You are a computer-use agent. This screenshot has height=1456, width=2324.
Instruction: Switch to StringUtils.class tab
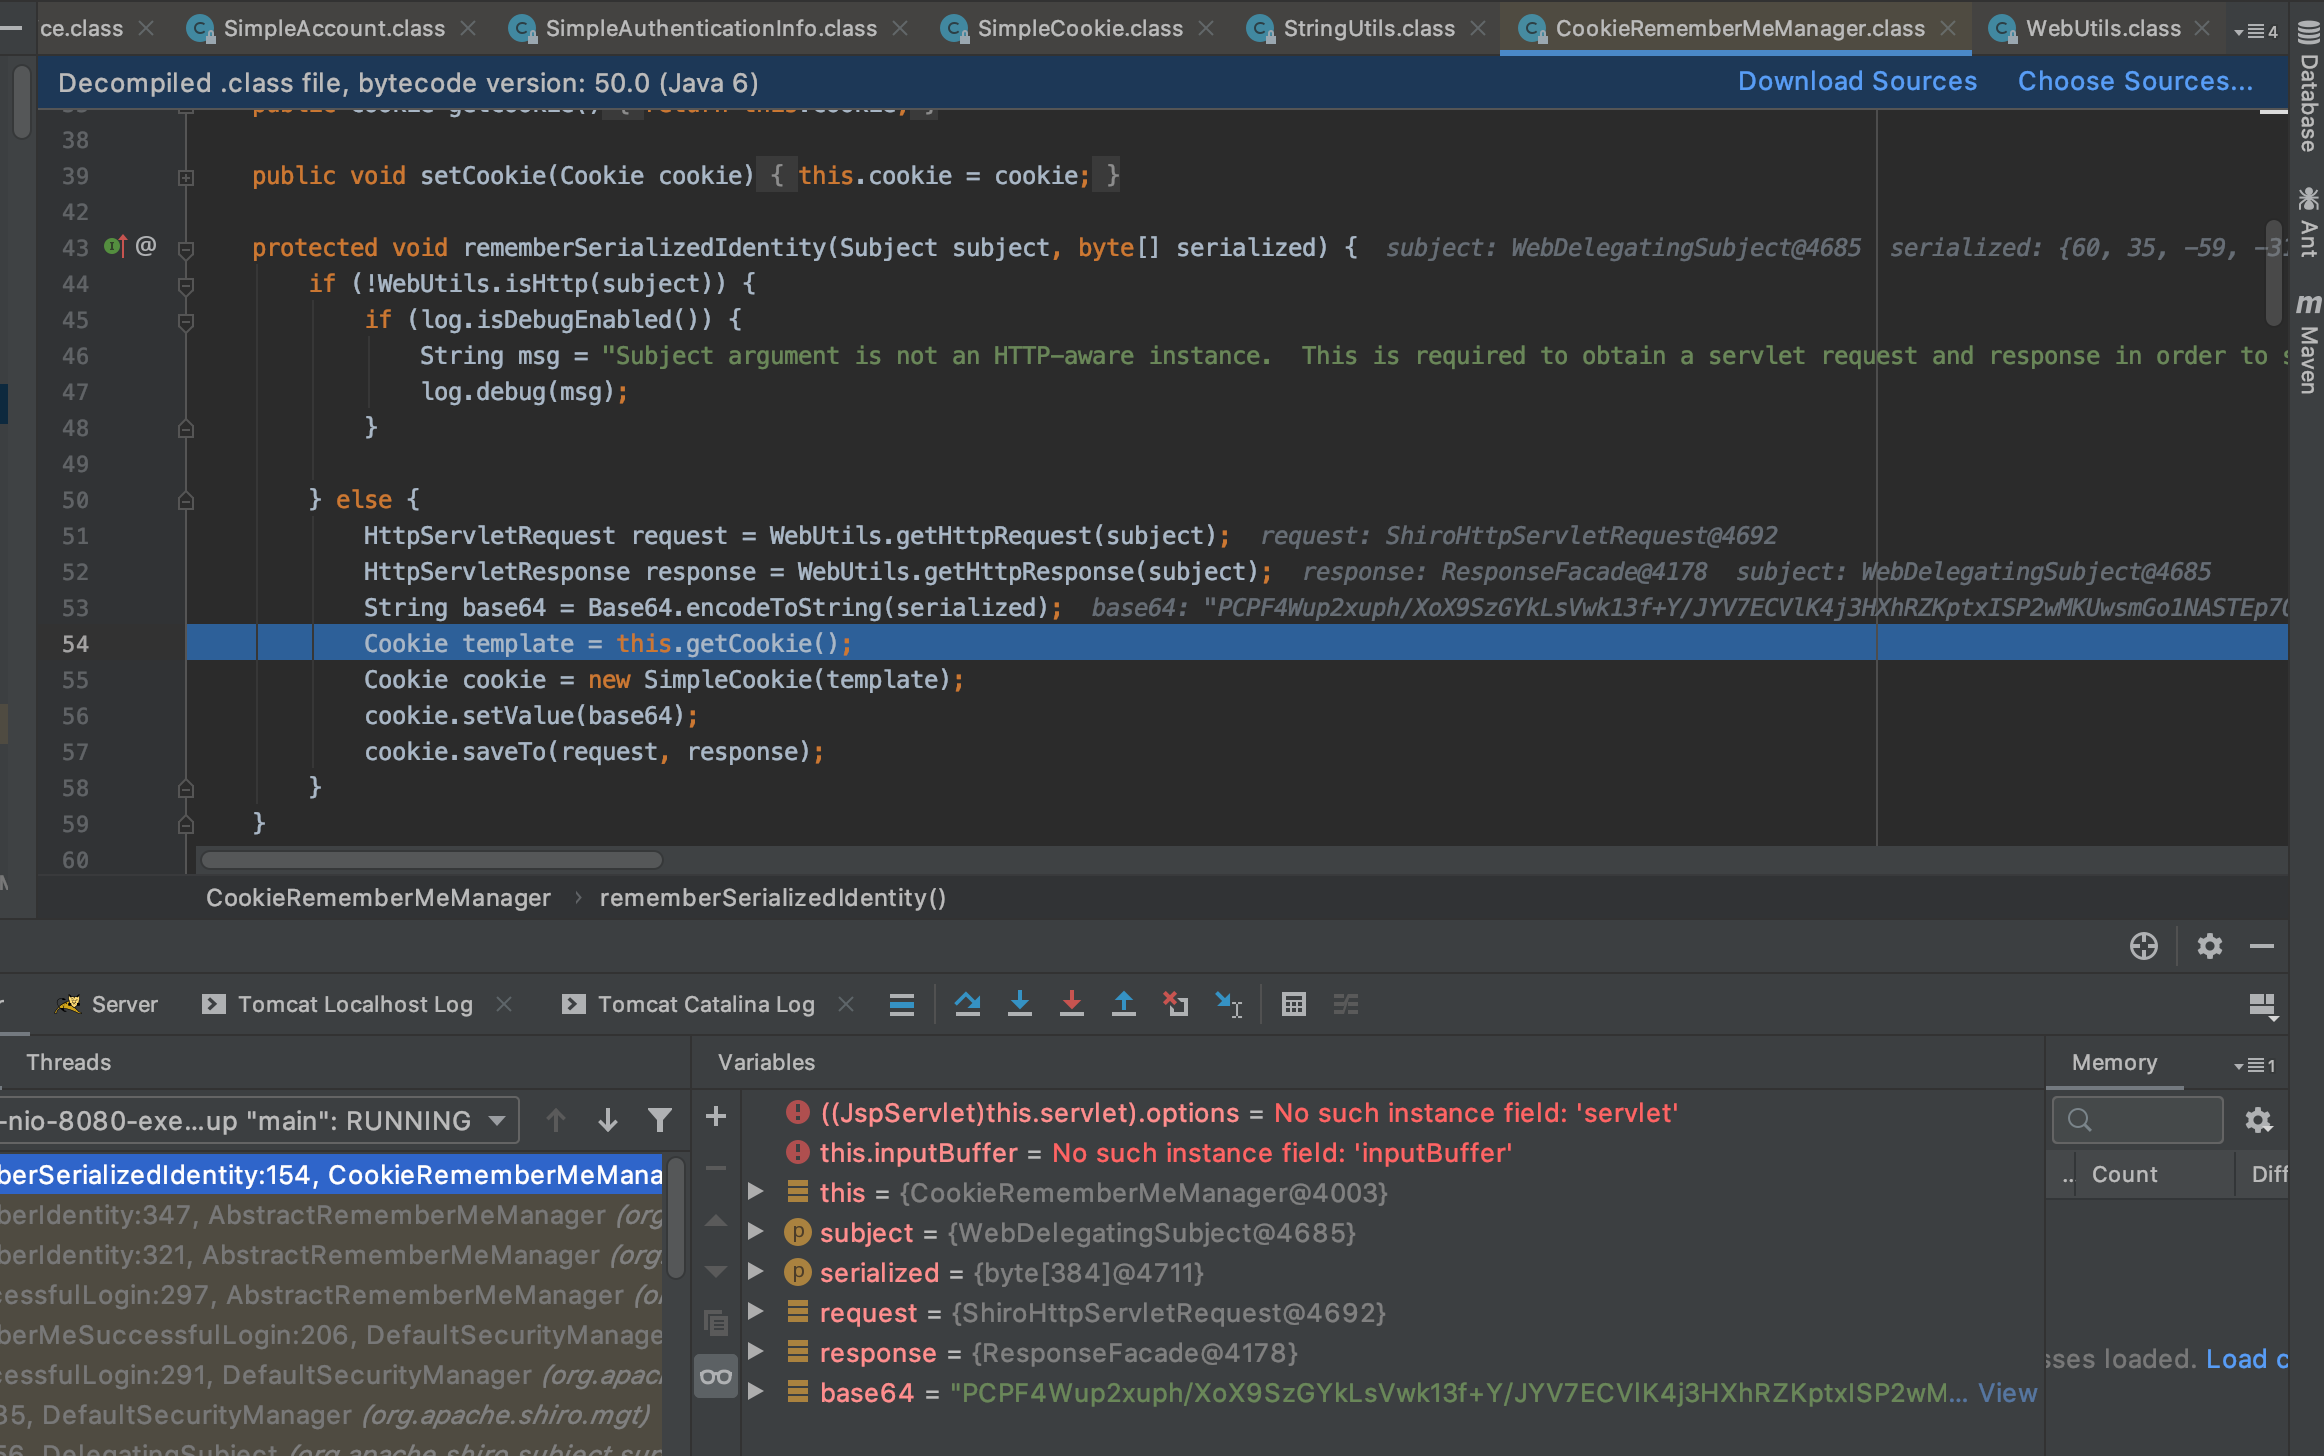pos(1369,28)
